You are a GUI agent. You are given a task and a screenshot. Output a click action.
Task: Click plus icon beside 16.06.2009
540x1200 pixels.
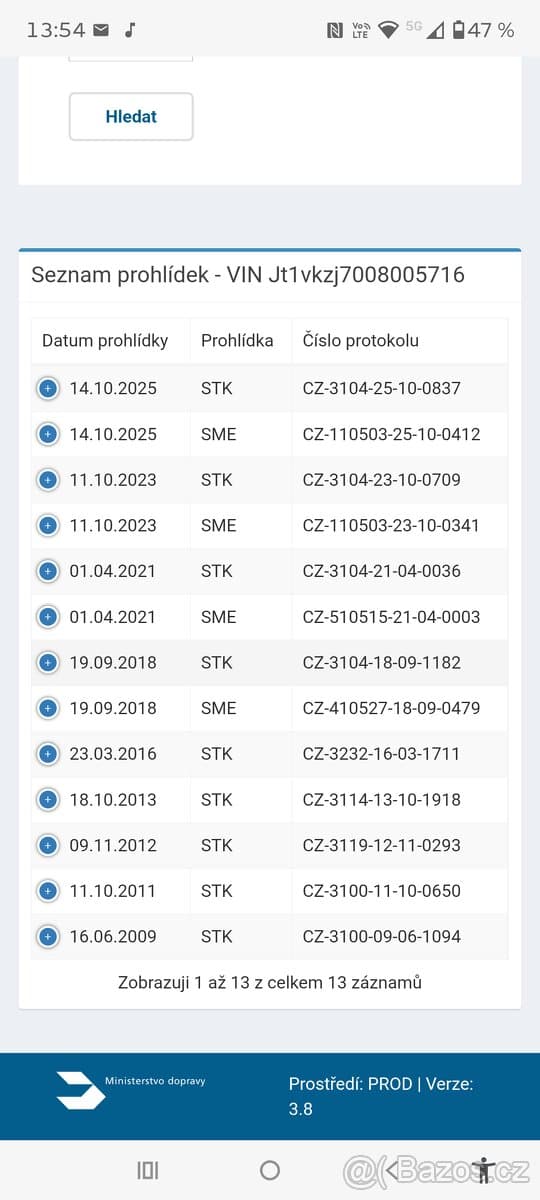(x=47, y=937)
